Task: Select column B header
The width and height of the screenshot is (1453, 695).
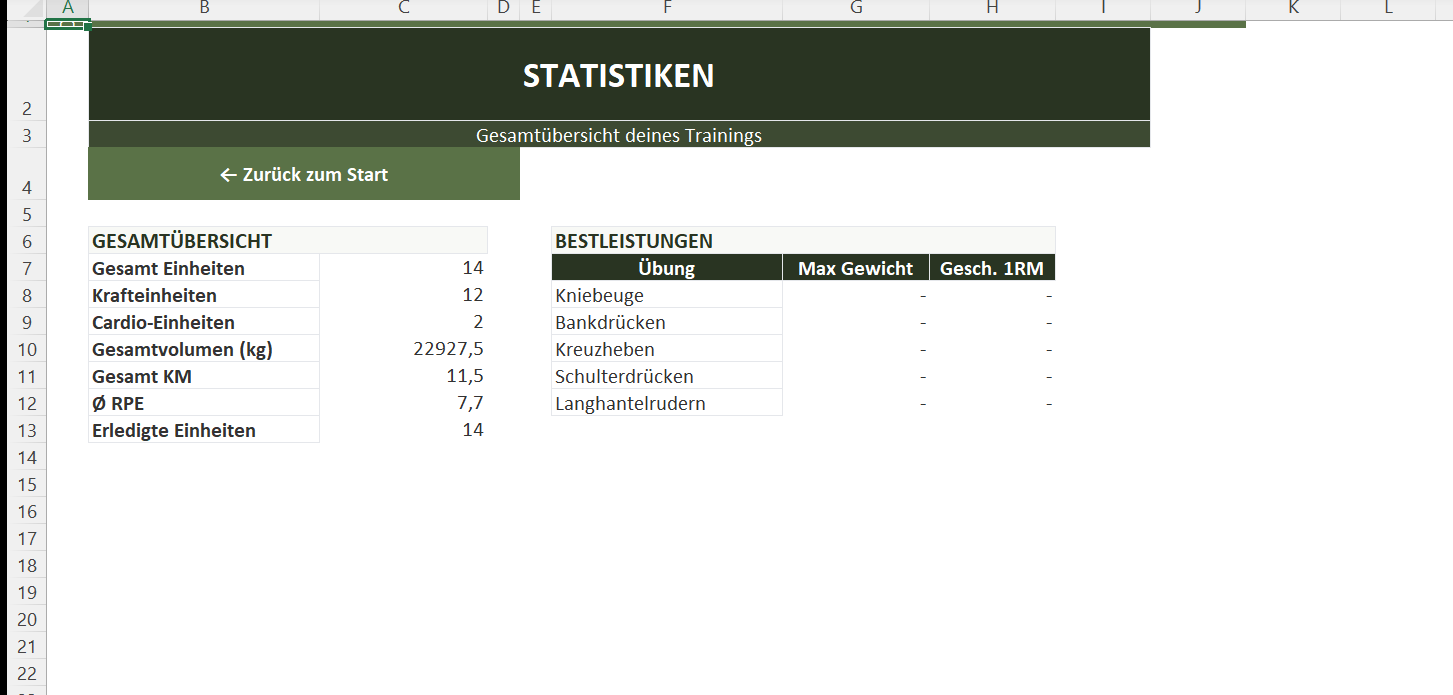Action: click(x=204, y=8)
